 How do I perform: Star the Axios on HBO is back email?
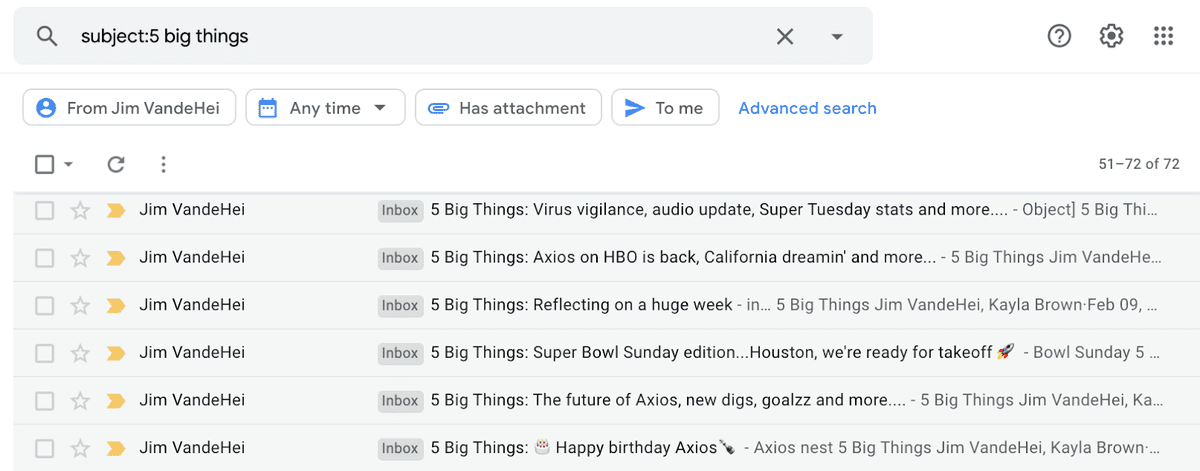pyautogui.click(x=80, y=258)
